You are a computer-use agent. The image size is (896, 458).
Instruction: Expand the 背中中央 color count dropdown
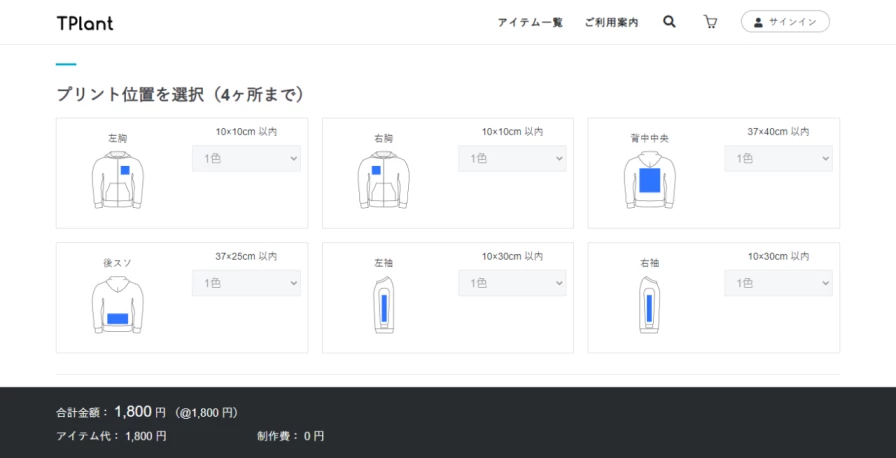pyautogui.click(x=778, y=158)
